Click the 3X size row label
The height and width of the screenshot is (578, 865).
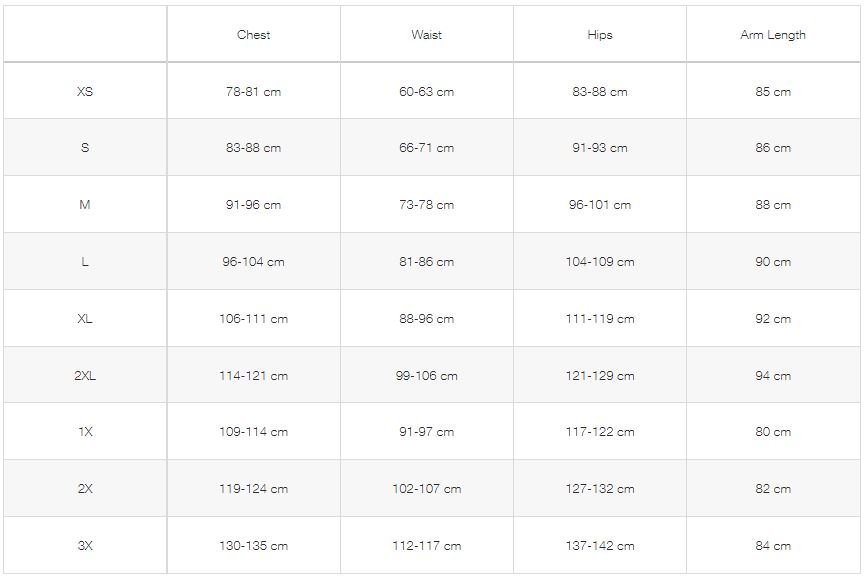(x=85, y=545)
